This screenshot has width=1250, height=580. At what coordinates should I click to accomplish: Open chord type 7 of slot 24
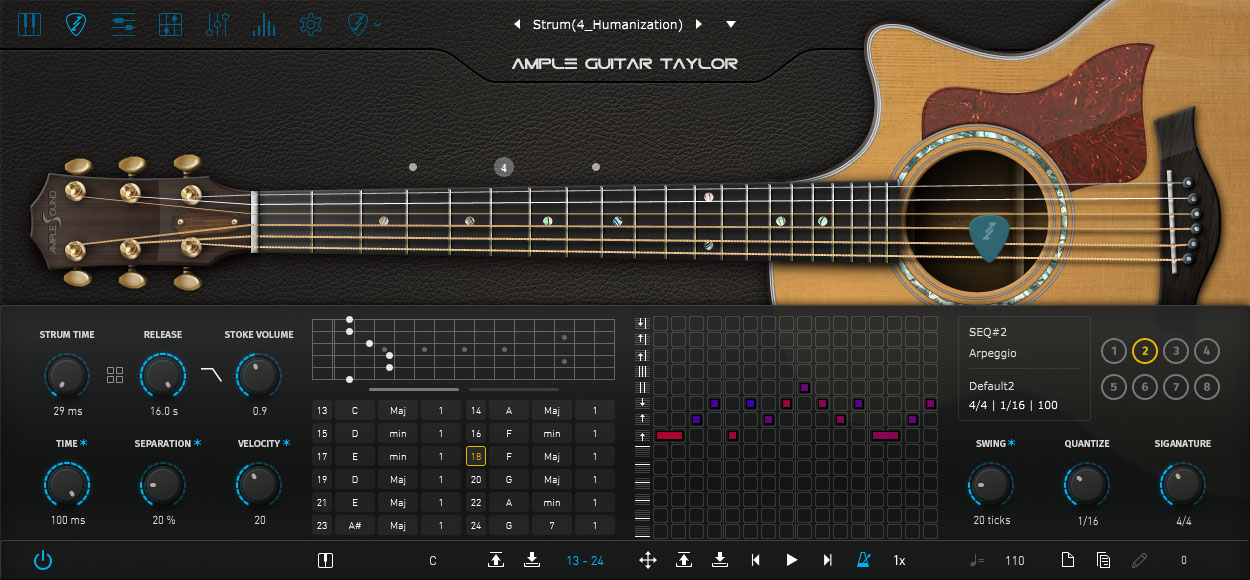click(552, 525)
